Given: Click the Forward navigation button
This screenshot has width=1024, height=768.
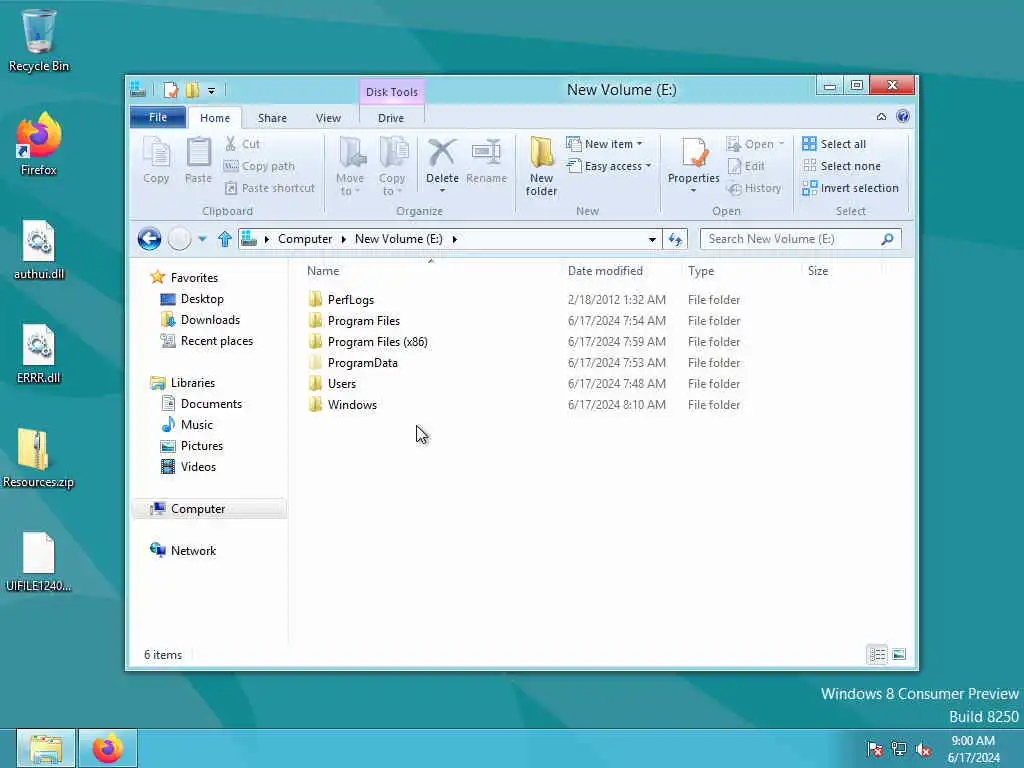Looking at the screenshot, I should (180, 239).
